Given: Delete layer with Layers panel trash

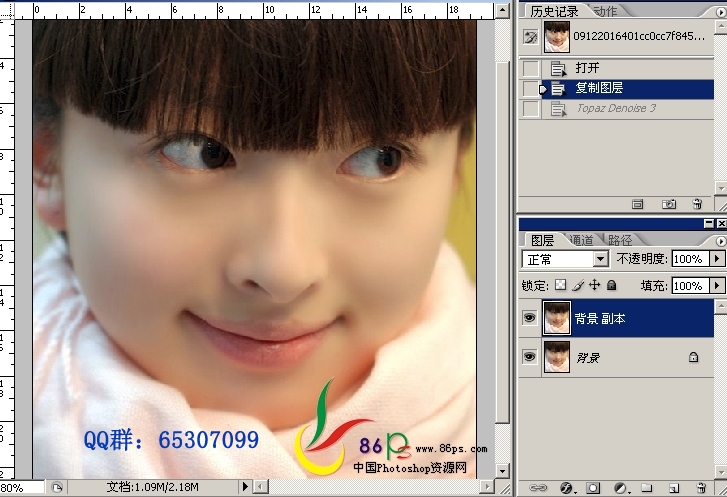Looking at the screenshot, I should coord(701,487).
